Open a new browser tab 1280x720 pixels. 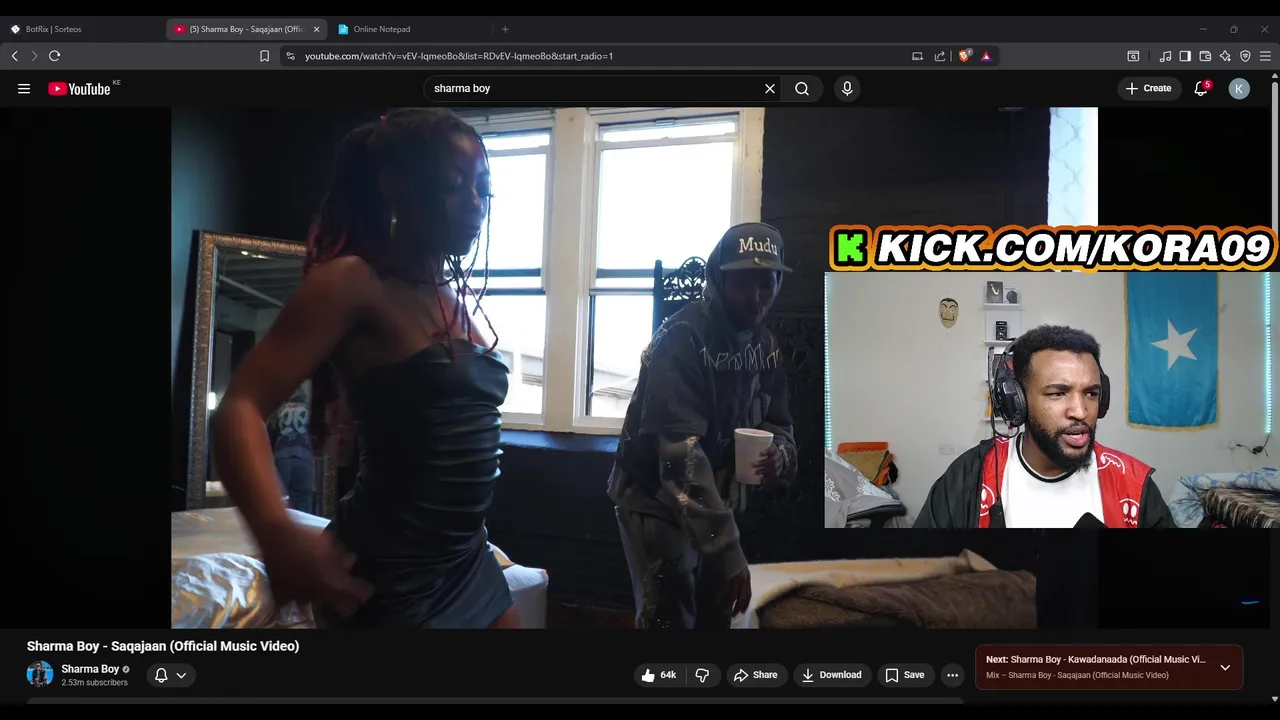[505, 29]
